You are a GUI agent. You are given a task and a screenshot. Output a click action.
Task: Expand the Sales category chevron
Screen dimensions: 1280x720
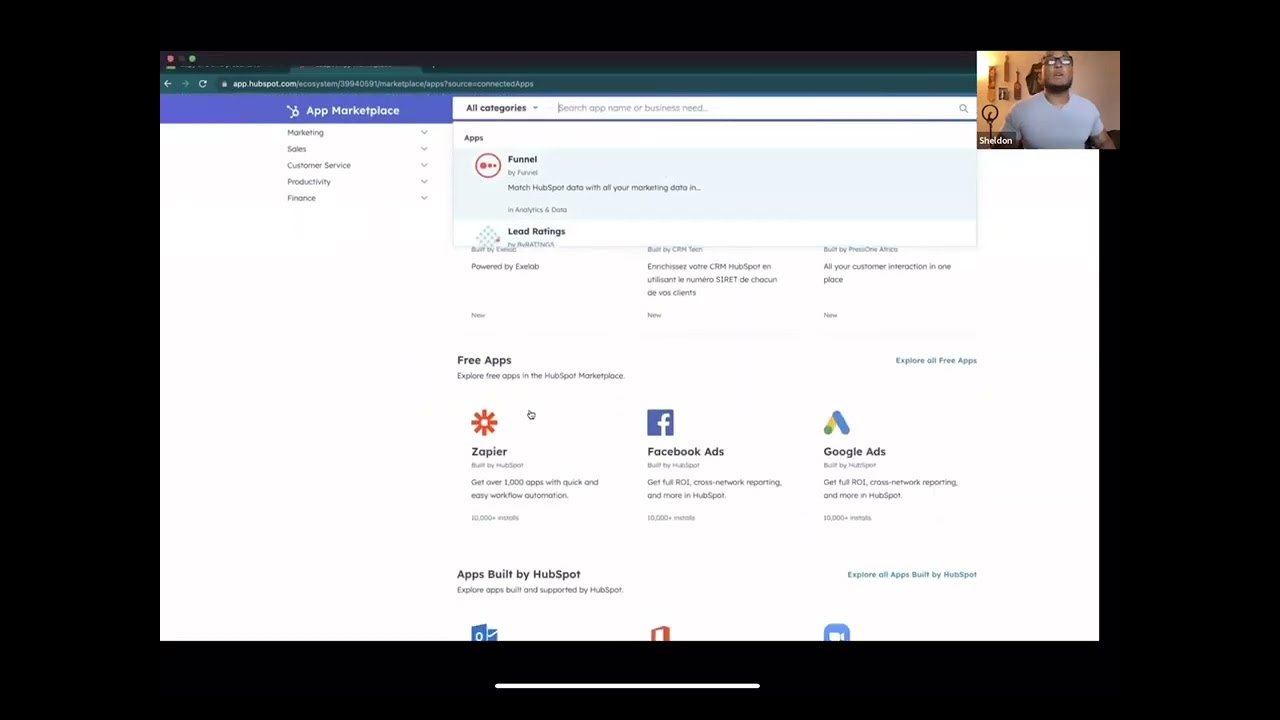click(424, 149)
